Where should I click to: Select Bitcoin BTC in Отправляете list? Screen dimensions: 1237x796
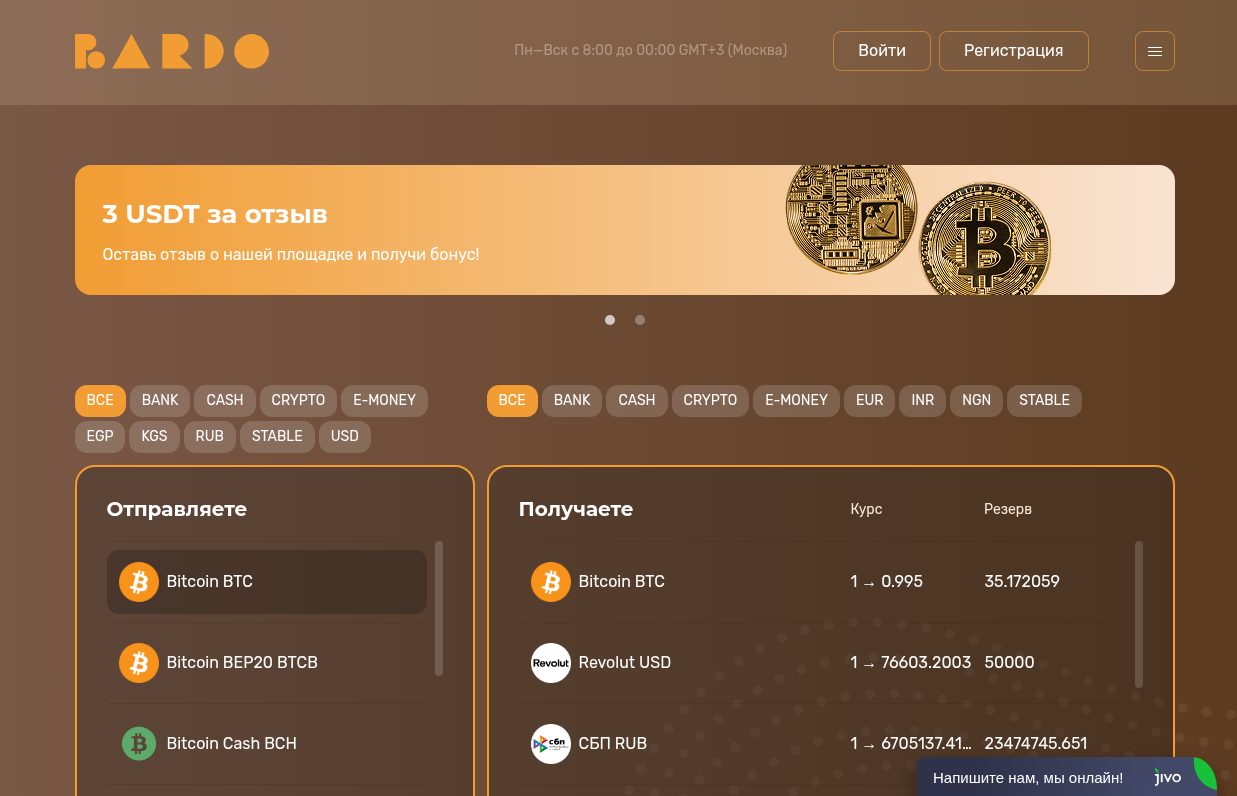(x=267, y=582)
